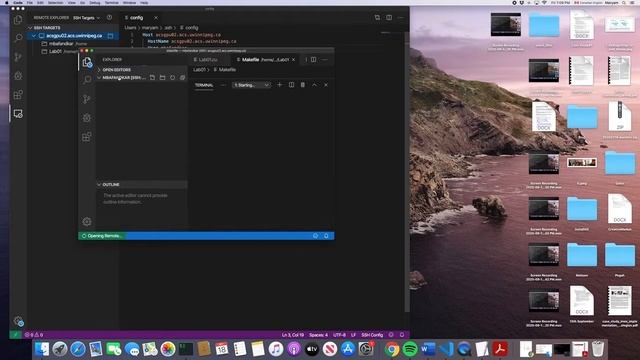Click notification bell in back window status bar

tap(402, 335)
